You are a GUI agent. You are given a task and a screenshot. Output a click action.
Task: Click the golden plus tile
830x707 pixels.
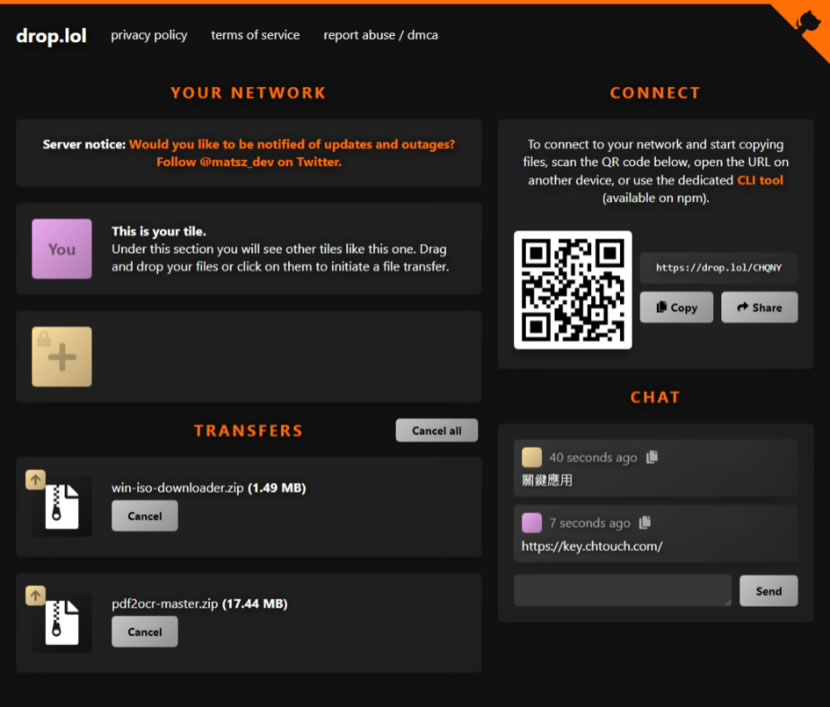point(62,357)
